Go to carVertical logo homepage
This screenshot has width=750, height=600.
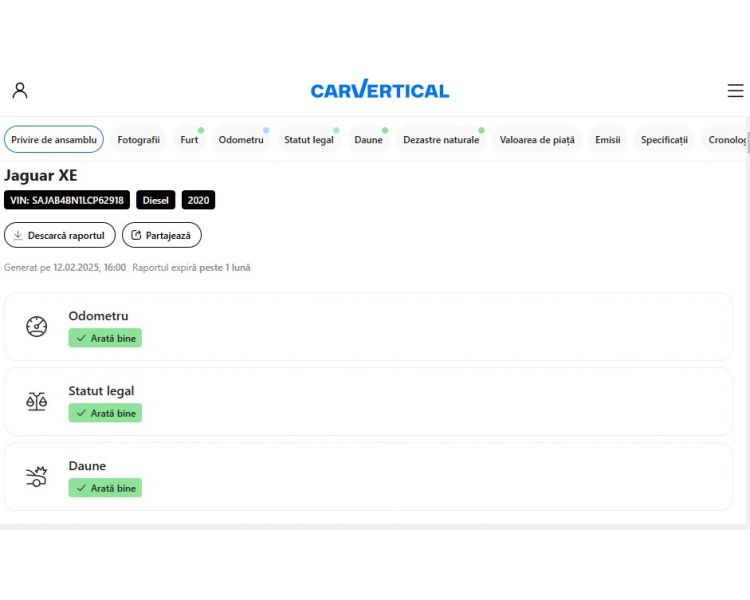pyautogui.click(x=380, y=89)
